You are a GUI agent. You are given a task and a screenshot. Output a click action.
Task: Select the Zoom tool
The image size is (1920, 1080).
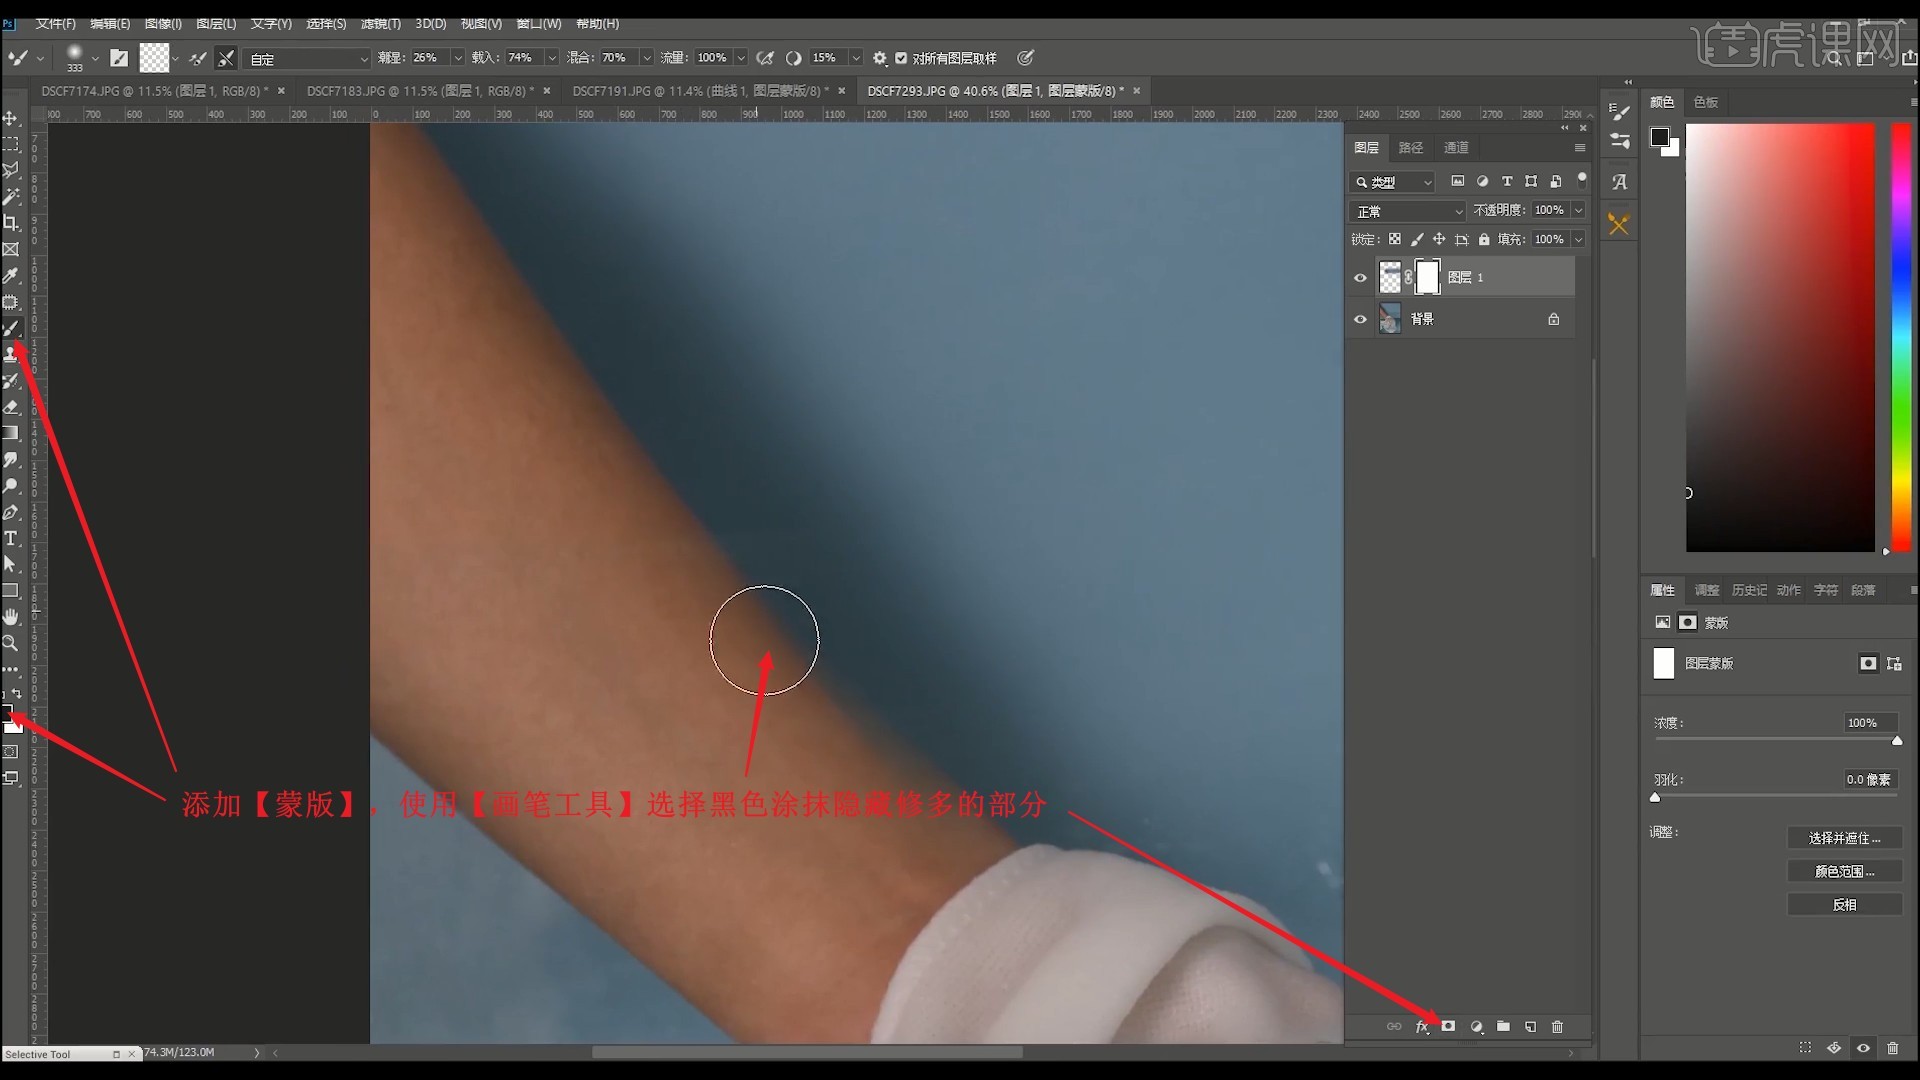(x=11, y=643)
